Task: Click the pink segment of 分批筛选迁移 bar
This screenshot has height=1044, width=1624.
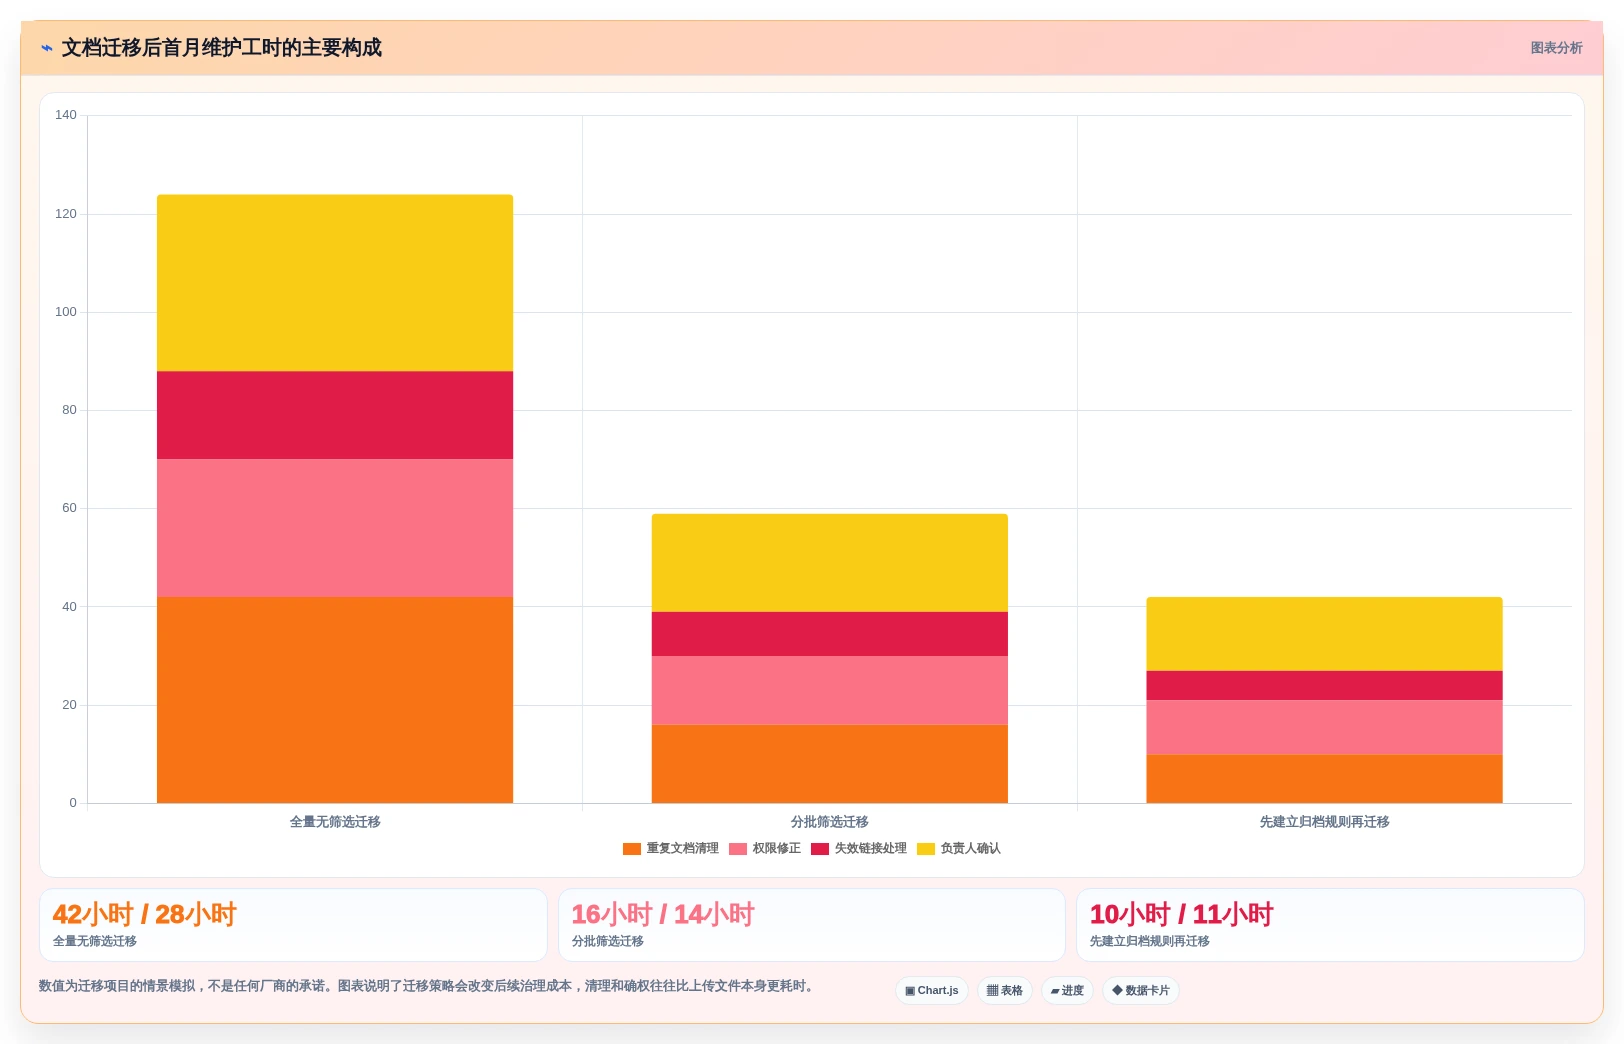Action: pyautogui.click(x=830, y=690)
